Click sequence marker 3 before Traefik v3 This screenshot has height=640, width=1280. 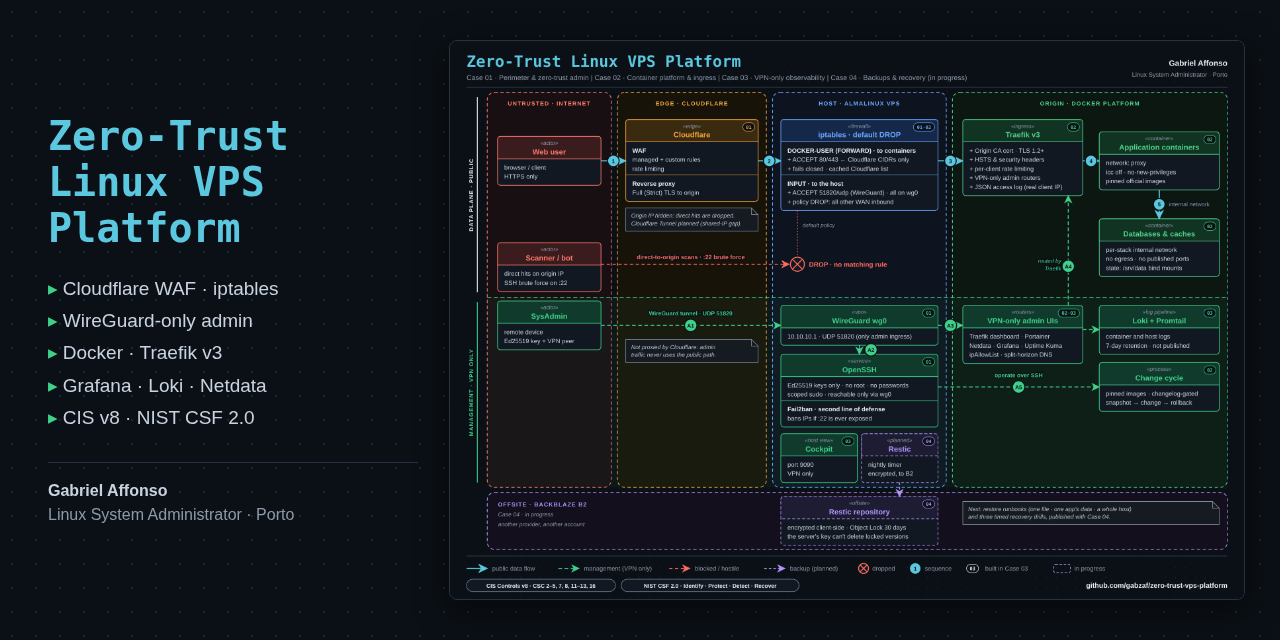coord(950,161)
